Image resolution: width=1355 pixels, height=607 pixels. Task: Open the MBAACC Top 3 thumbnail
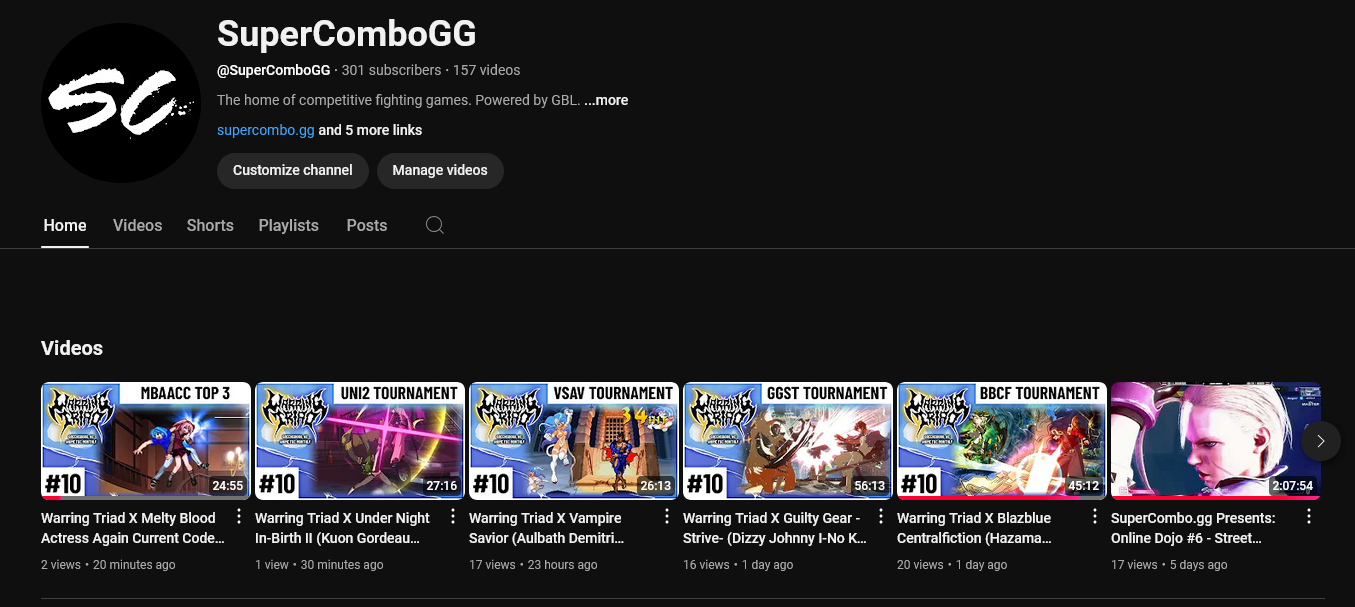[x=146, y=440]
